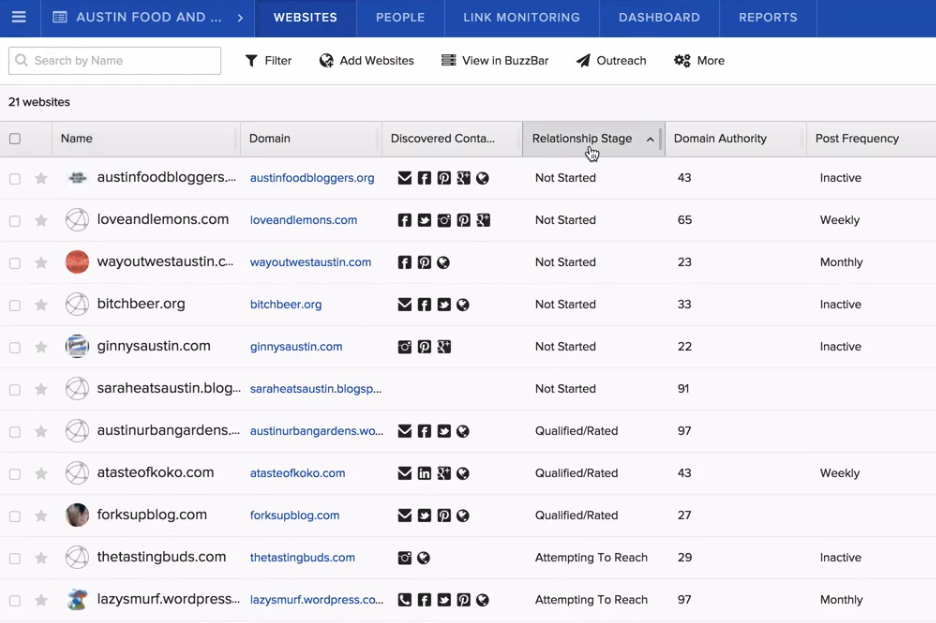Open Twitter contact for forksupblog.com
The height and width of the screenshot is (623, 936).
[424, 516]
